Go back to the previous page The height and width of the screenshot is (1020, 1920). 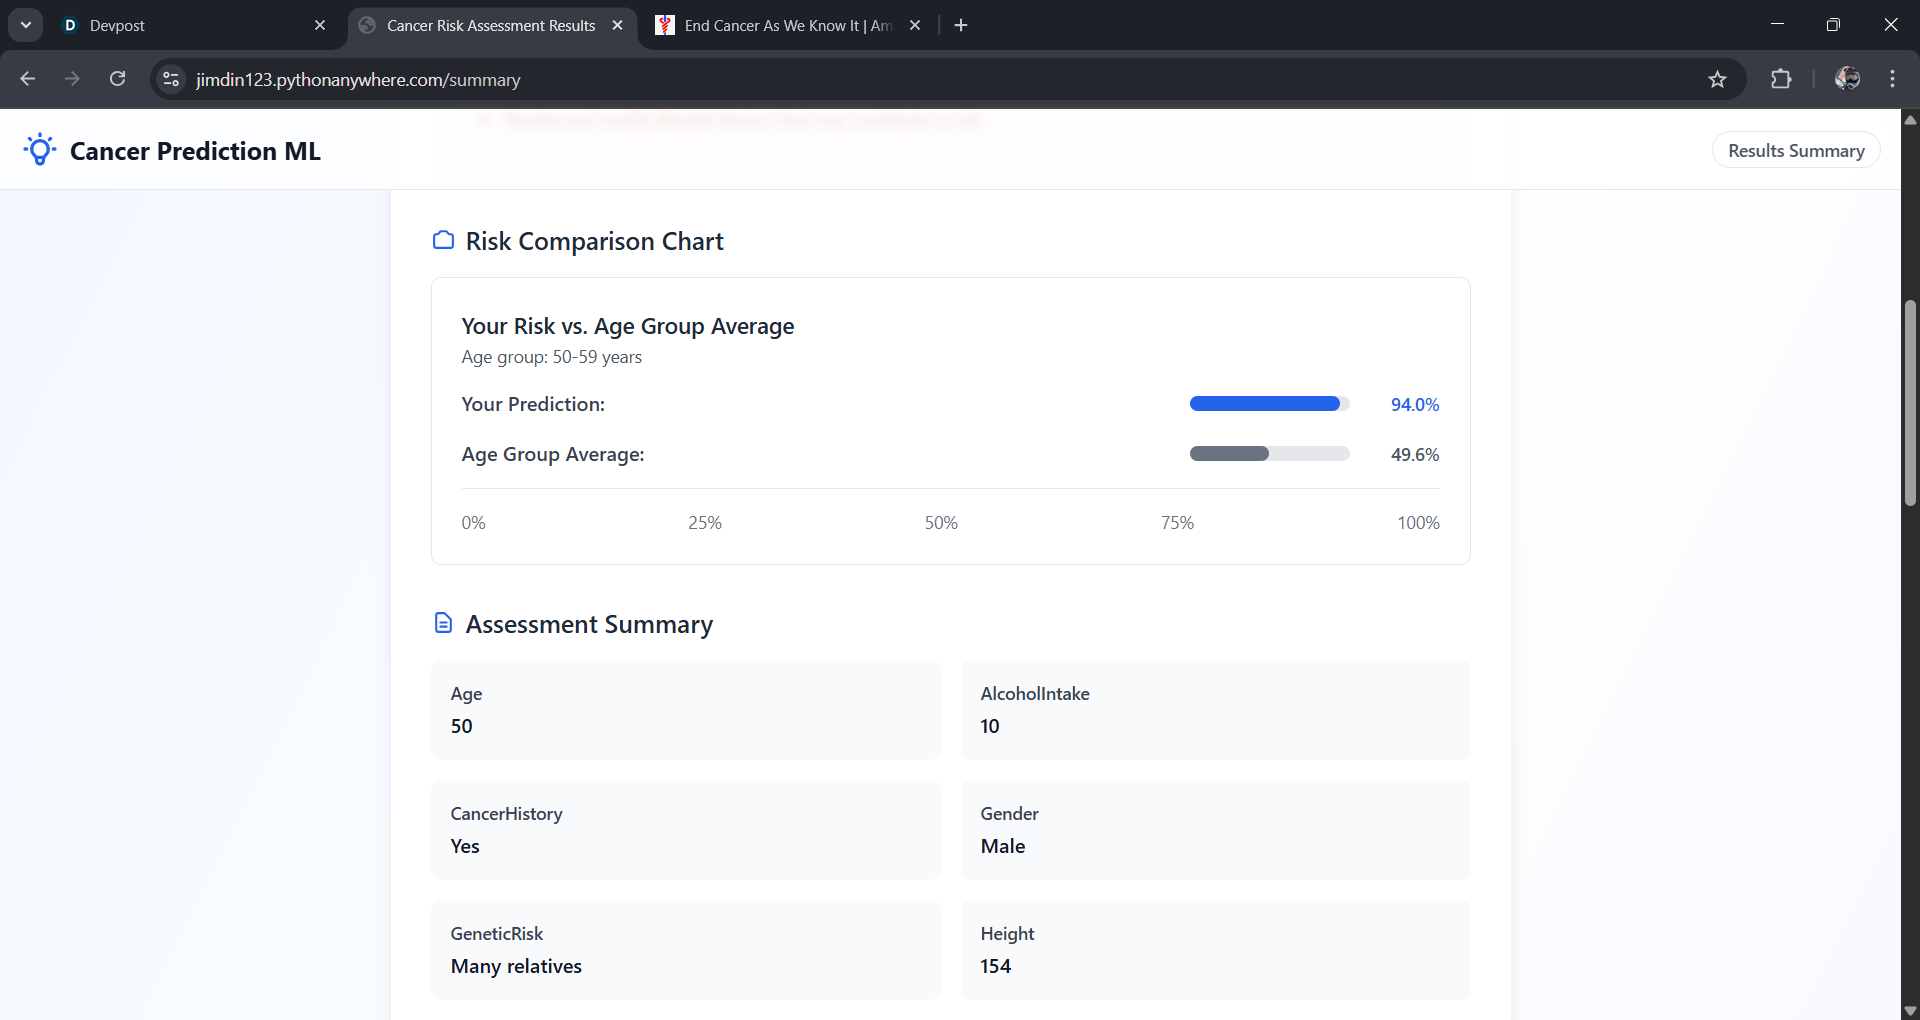pos(28,79)
